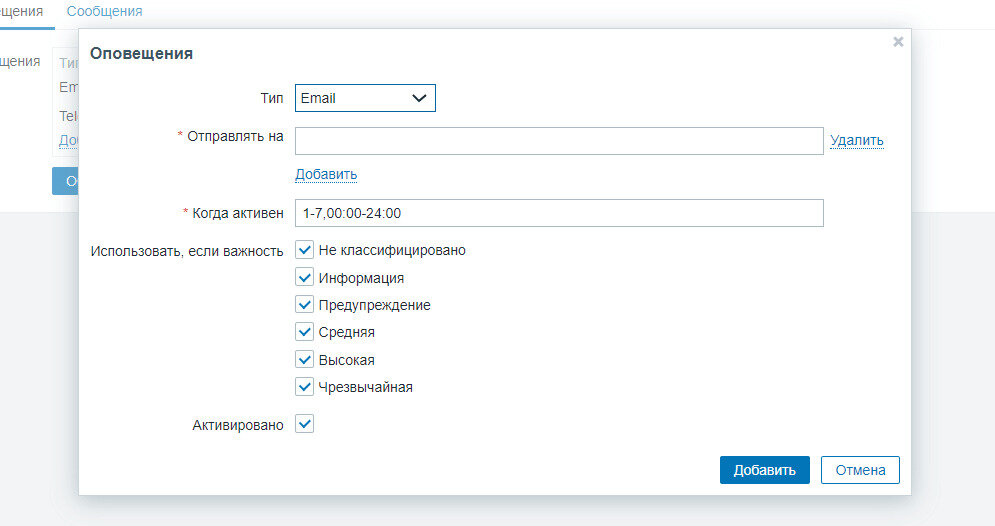The height and width of the screenshot is (526, 995).
Task: Click the Добавить link under the address field
Action: (325, 174)
